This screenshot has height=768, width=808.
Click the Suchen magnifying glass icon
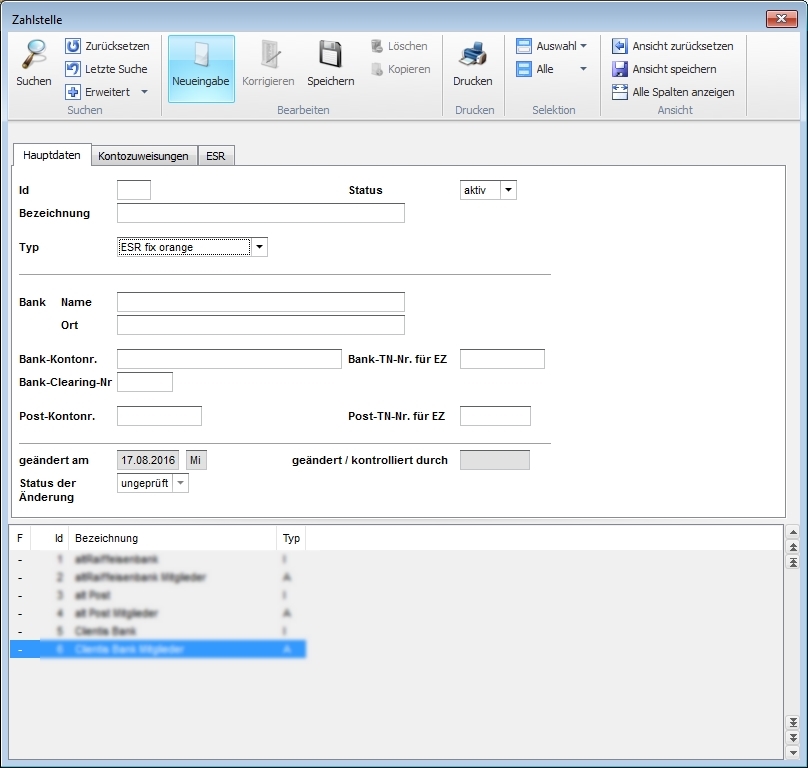tap(33, 54)
